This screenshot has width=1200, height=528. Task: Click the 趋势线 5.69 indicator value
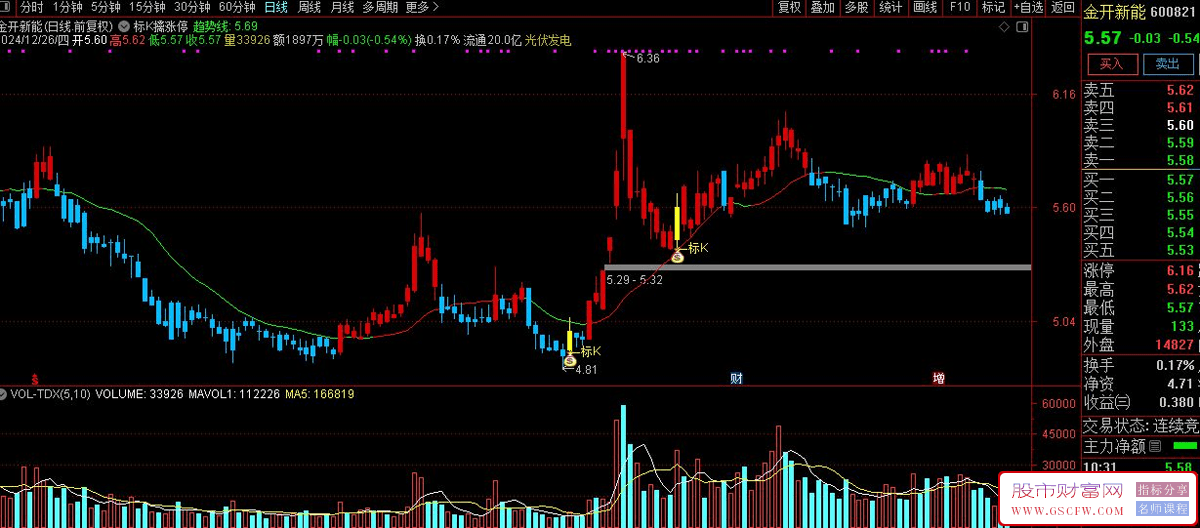tap(226, 26)
